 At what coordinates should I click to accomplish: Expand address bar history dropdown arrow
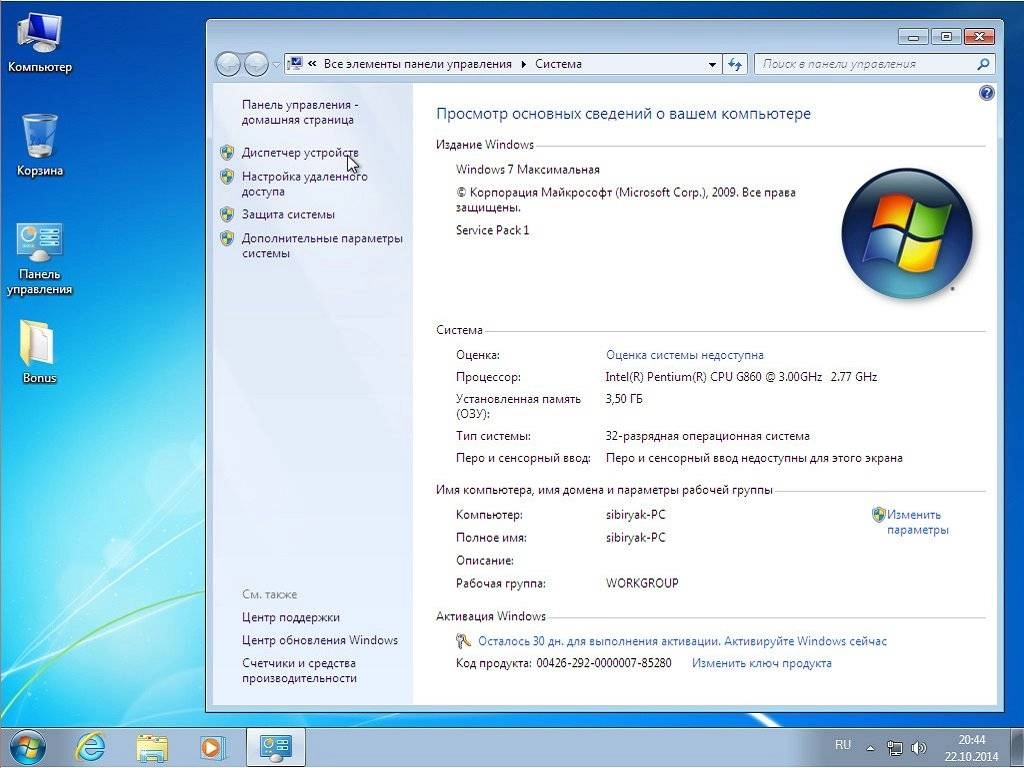pyautogui.click(x=712, y=64)
